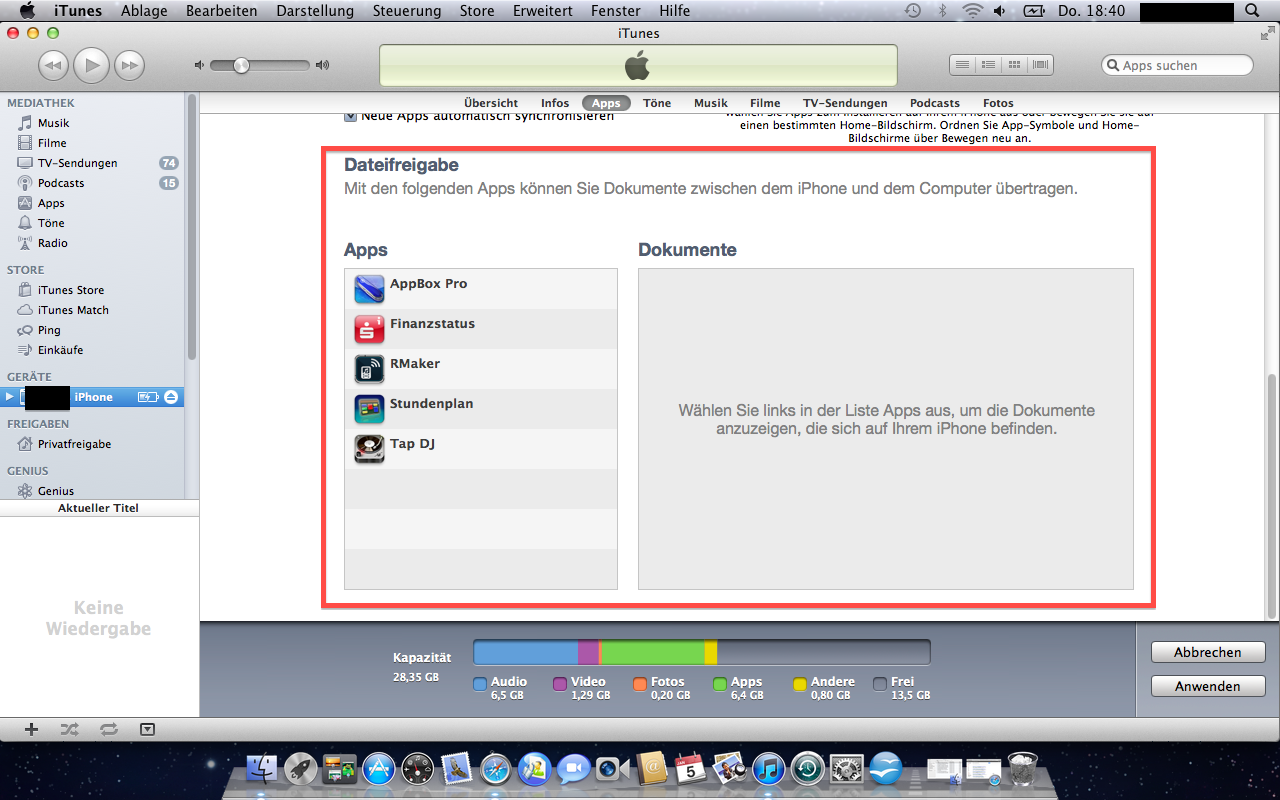Open the Trash in the Dock
Screen dimensions: 1280x800
(1023, 768)
